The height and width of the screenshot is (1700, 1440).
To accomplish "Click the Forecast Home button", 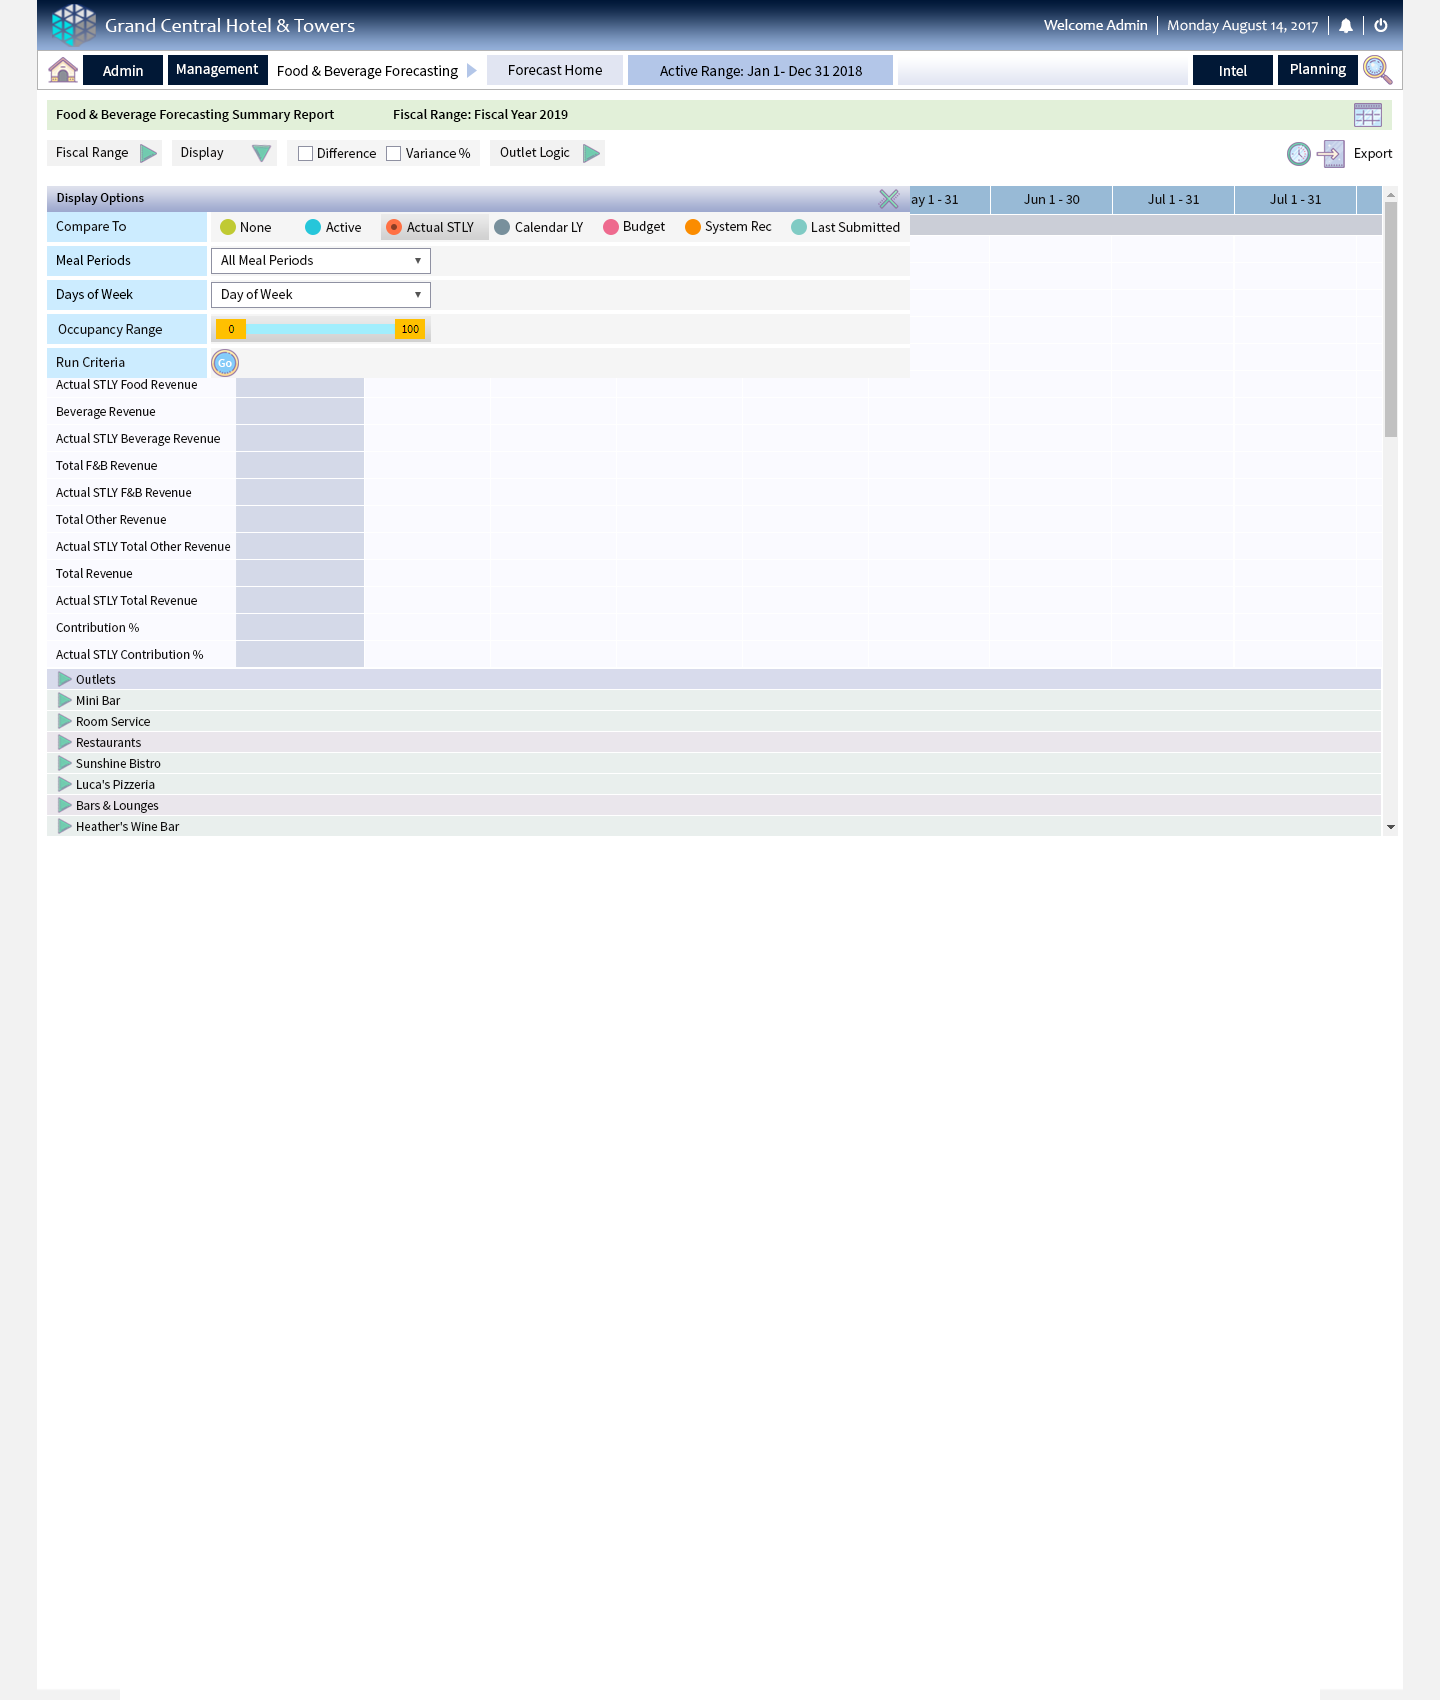I will [555, 70].
